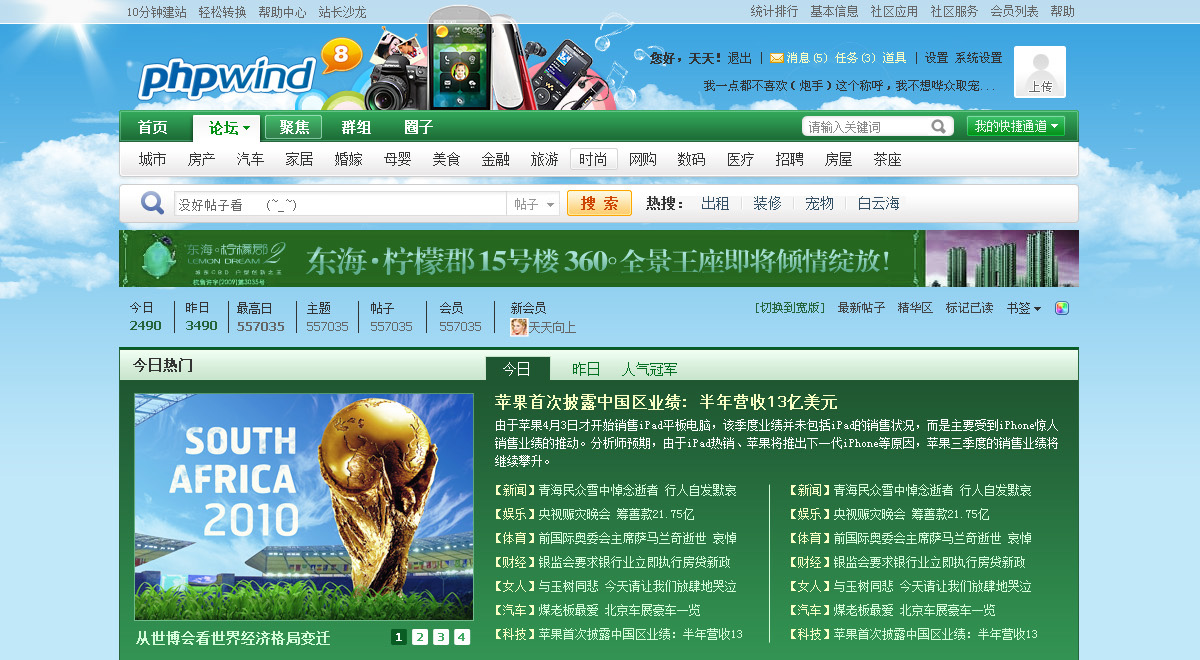
Task: Click the 东海·柠檬郡 banner ad
Action: coord(599,258)
